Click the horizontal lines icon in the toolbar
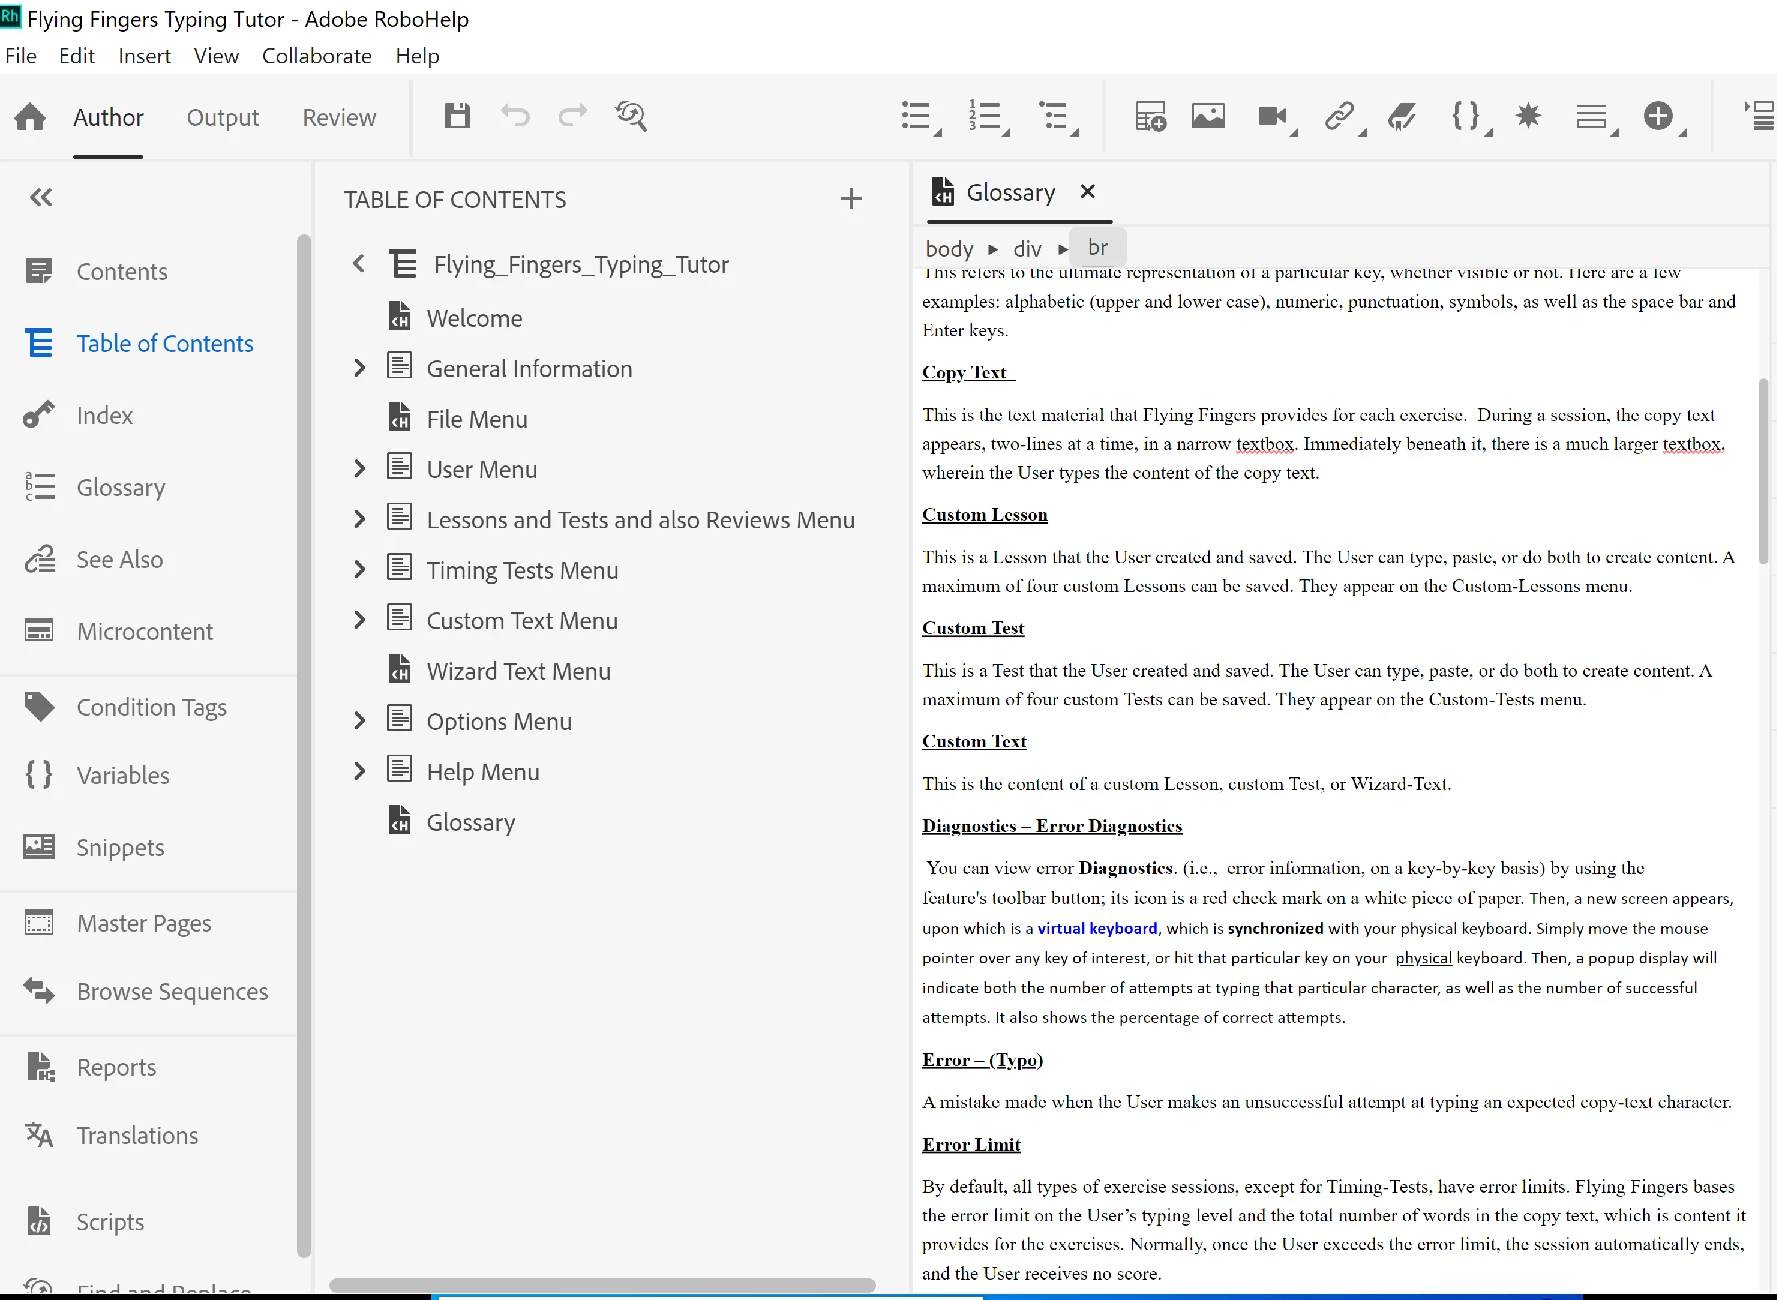This screenshot has width=1777, height=1300. coord(1596,117)
